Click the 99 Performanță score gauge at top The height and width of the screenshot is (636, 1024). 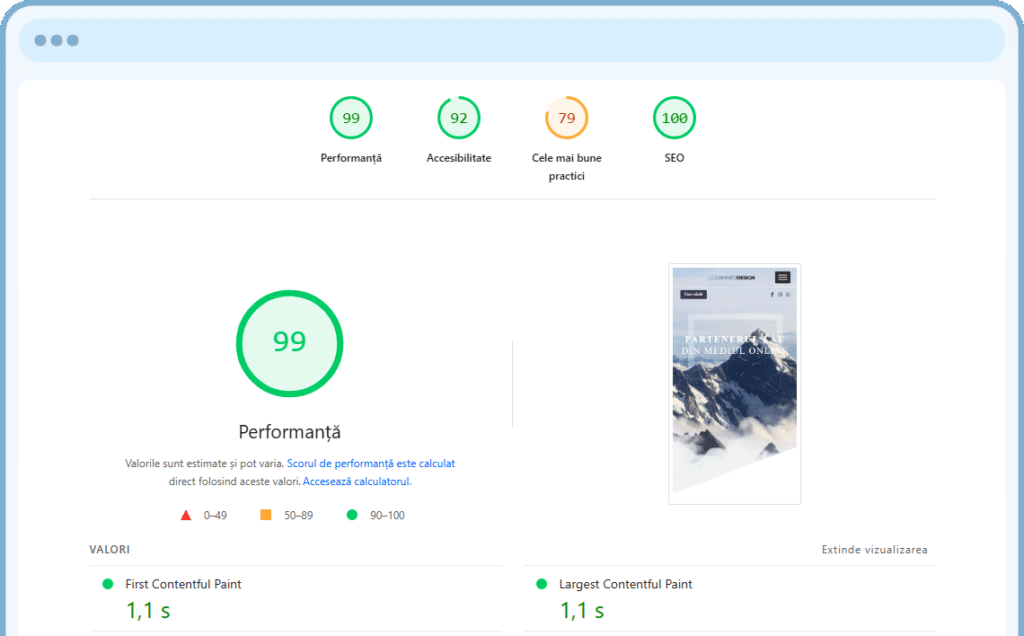tap(351, 118)
